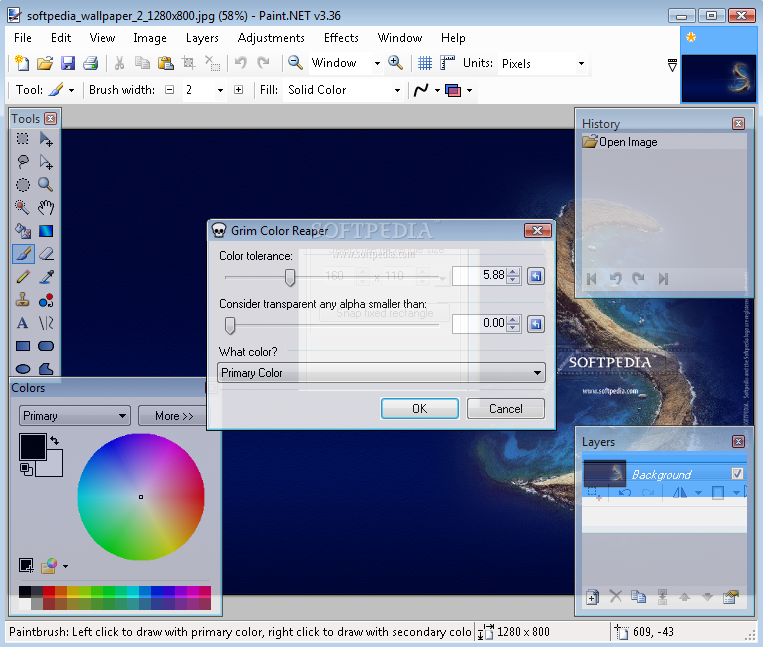The width and height of the screenshot is (763, 647).
Task: Select the Freeform Shape tool
Action: click(46, 369)
